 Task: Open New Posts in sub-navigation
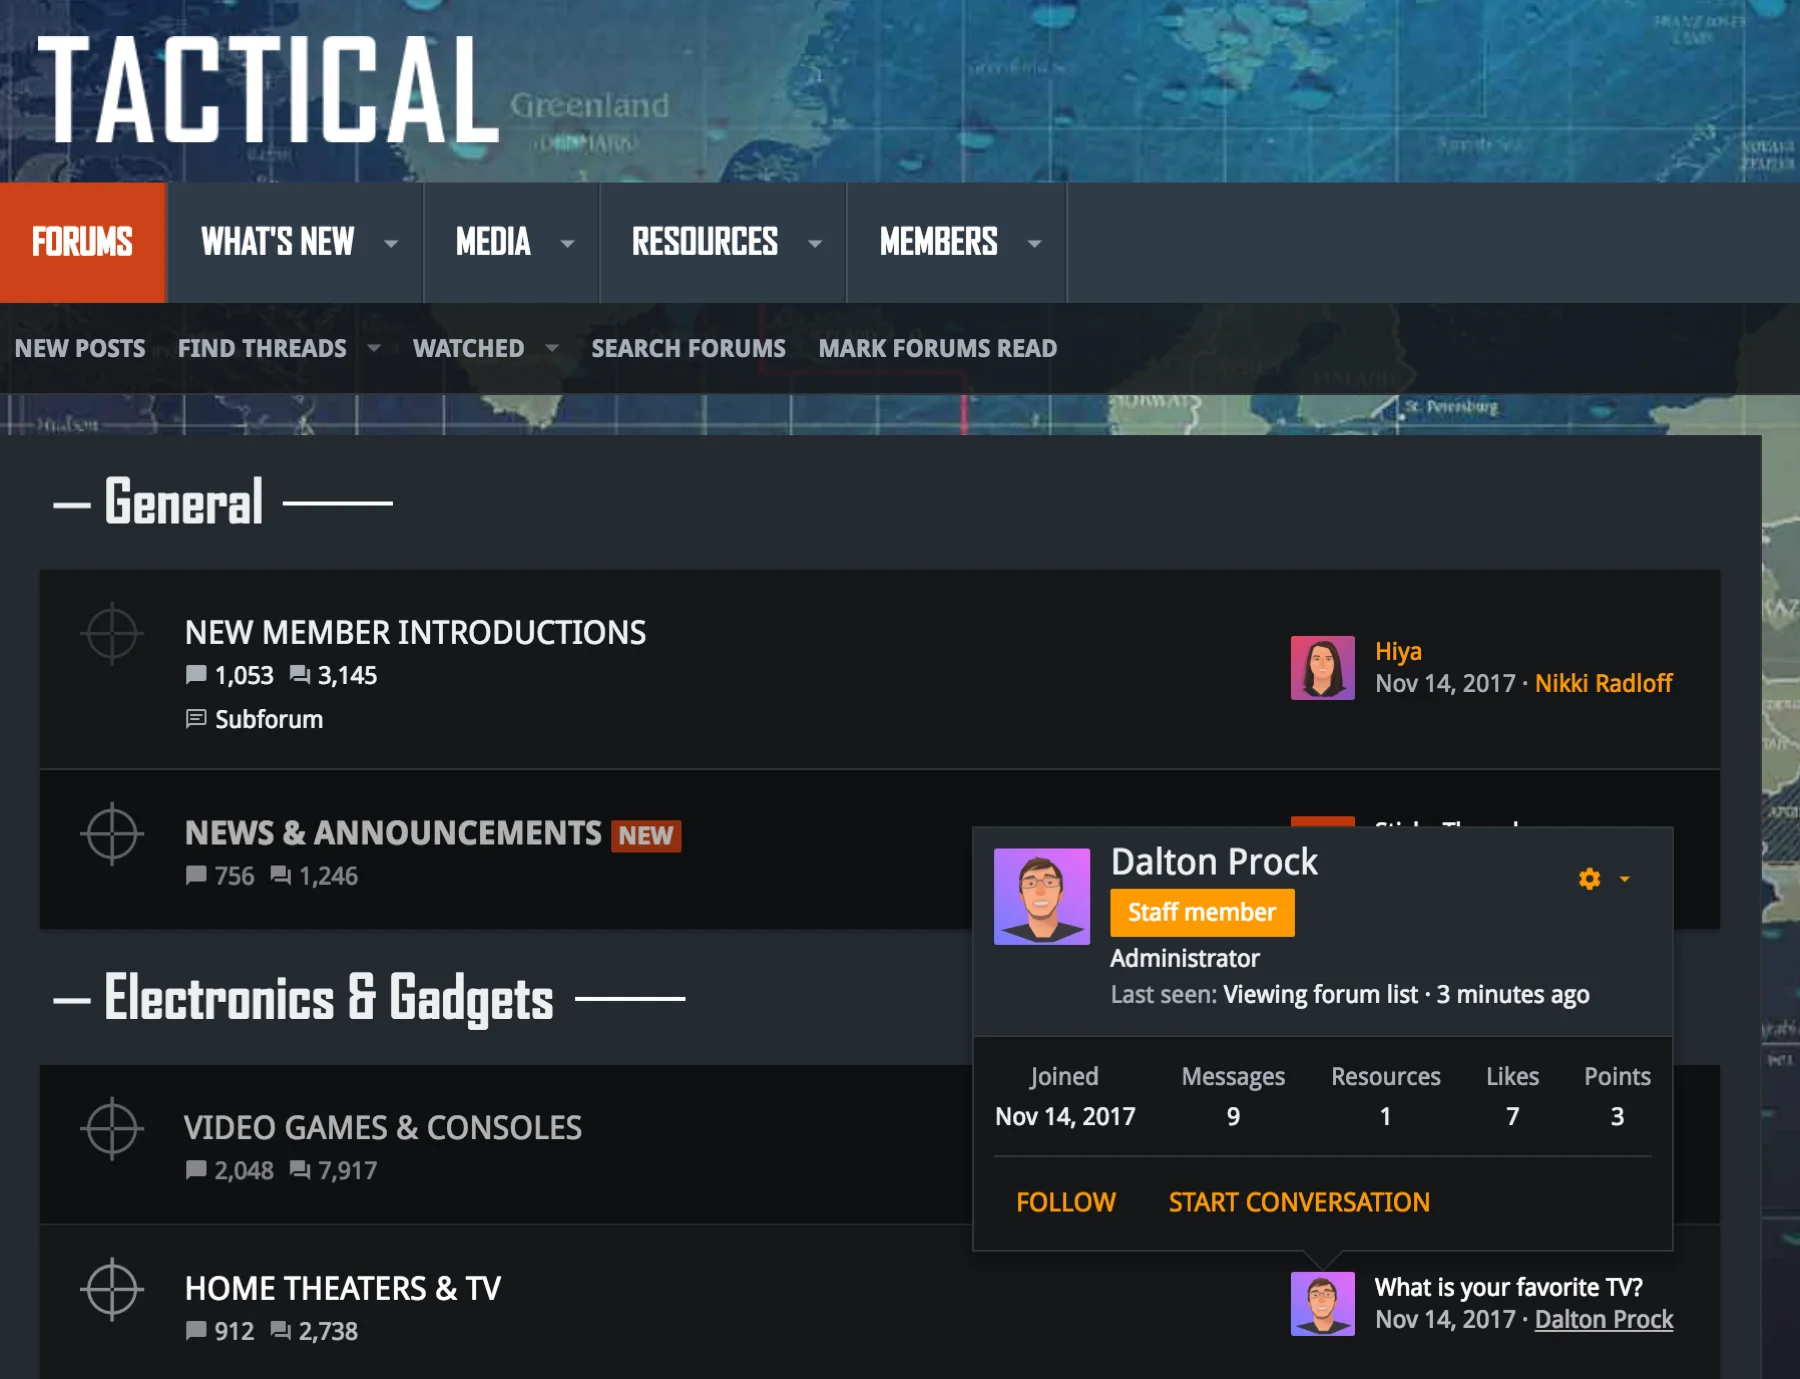point(80,348)
